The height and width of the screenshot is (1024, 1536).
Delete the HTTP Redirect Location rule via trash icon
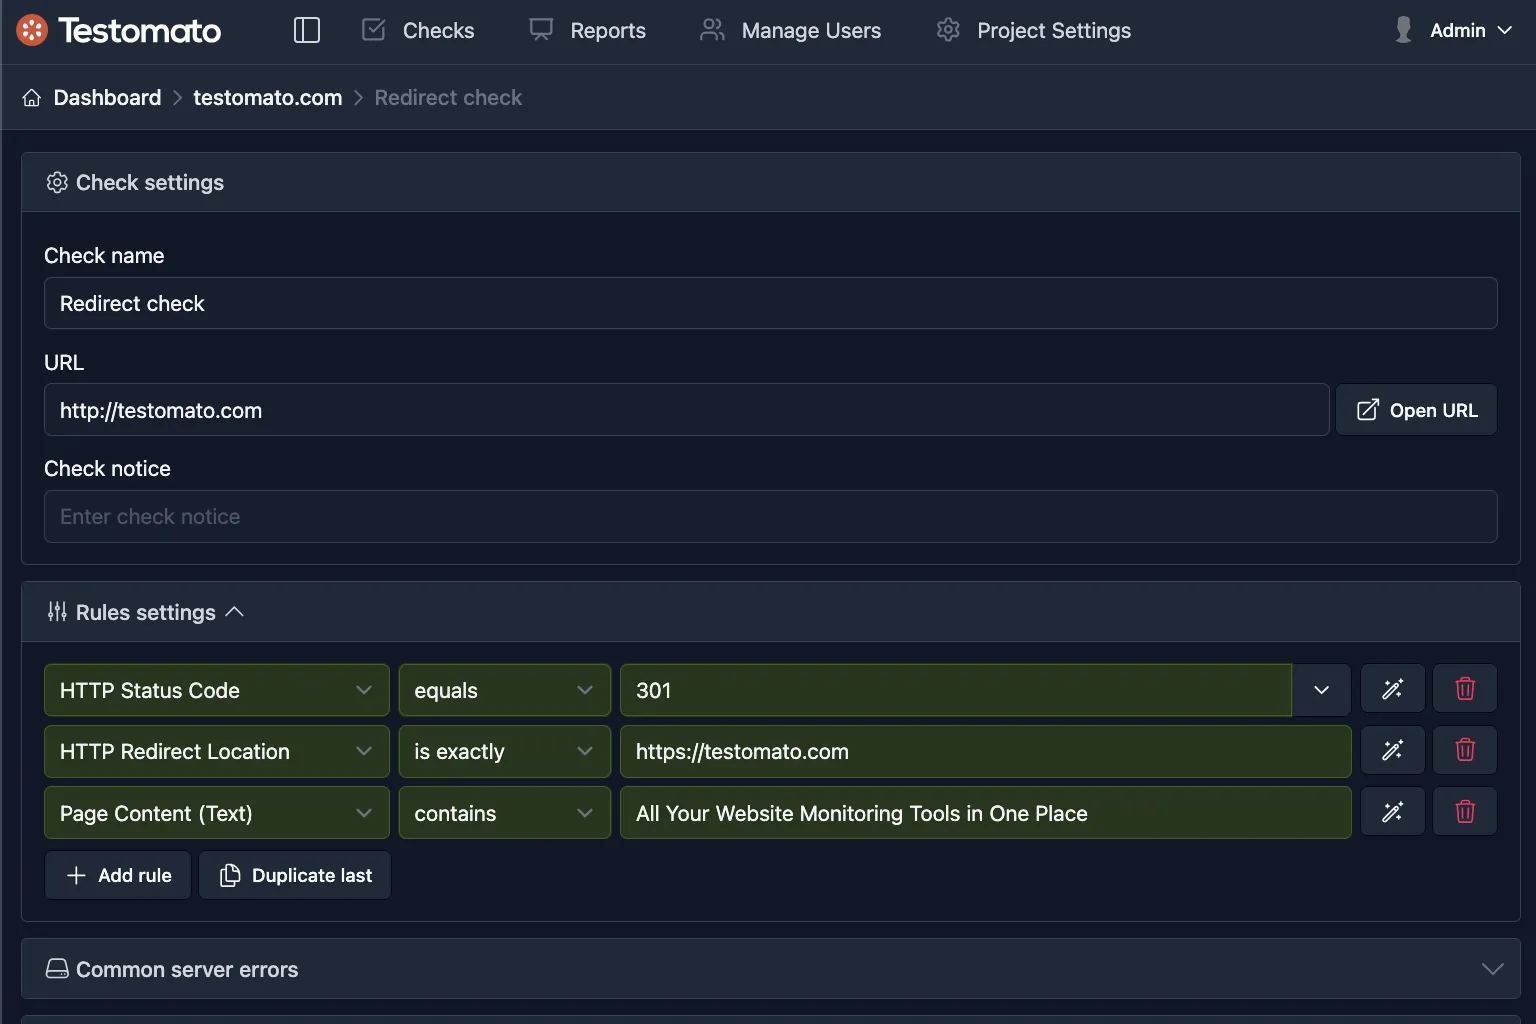[1464, 750]
